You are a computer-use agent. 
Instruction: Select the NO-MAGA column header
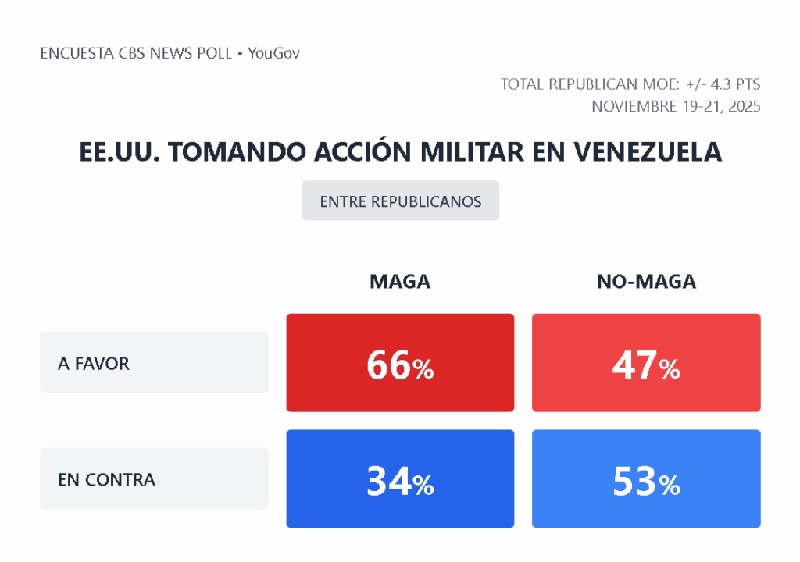point(646,282)
